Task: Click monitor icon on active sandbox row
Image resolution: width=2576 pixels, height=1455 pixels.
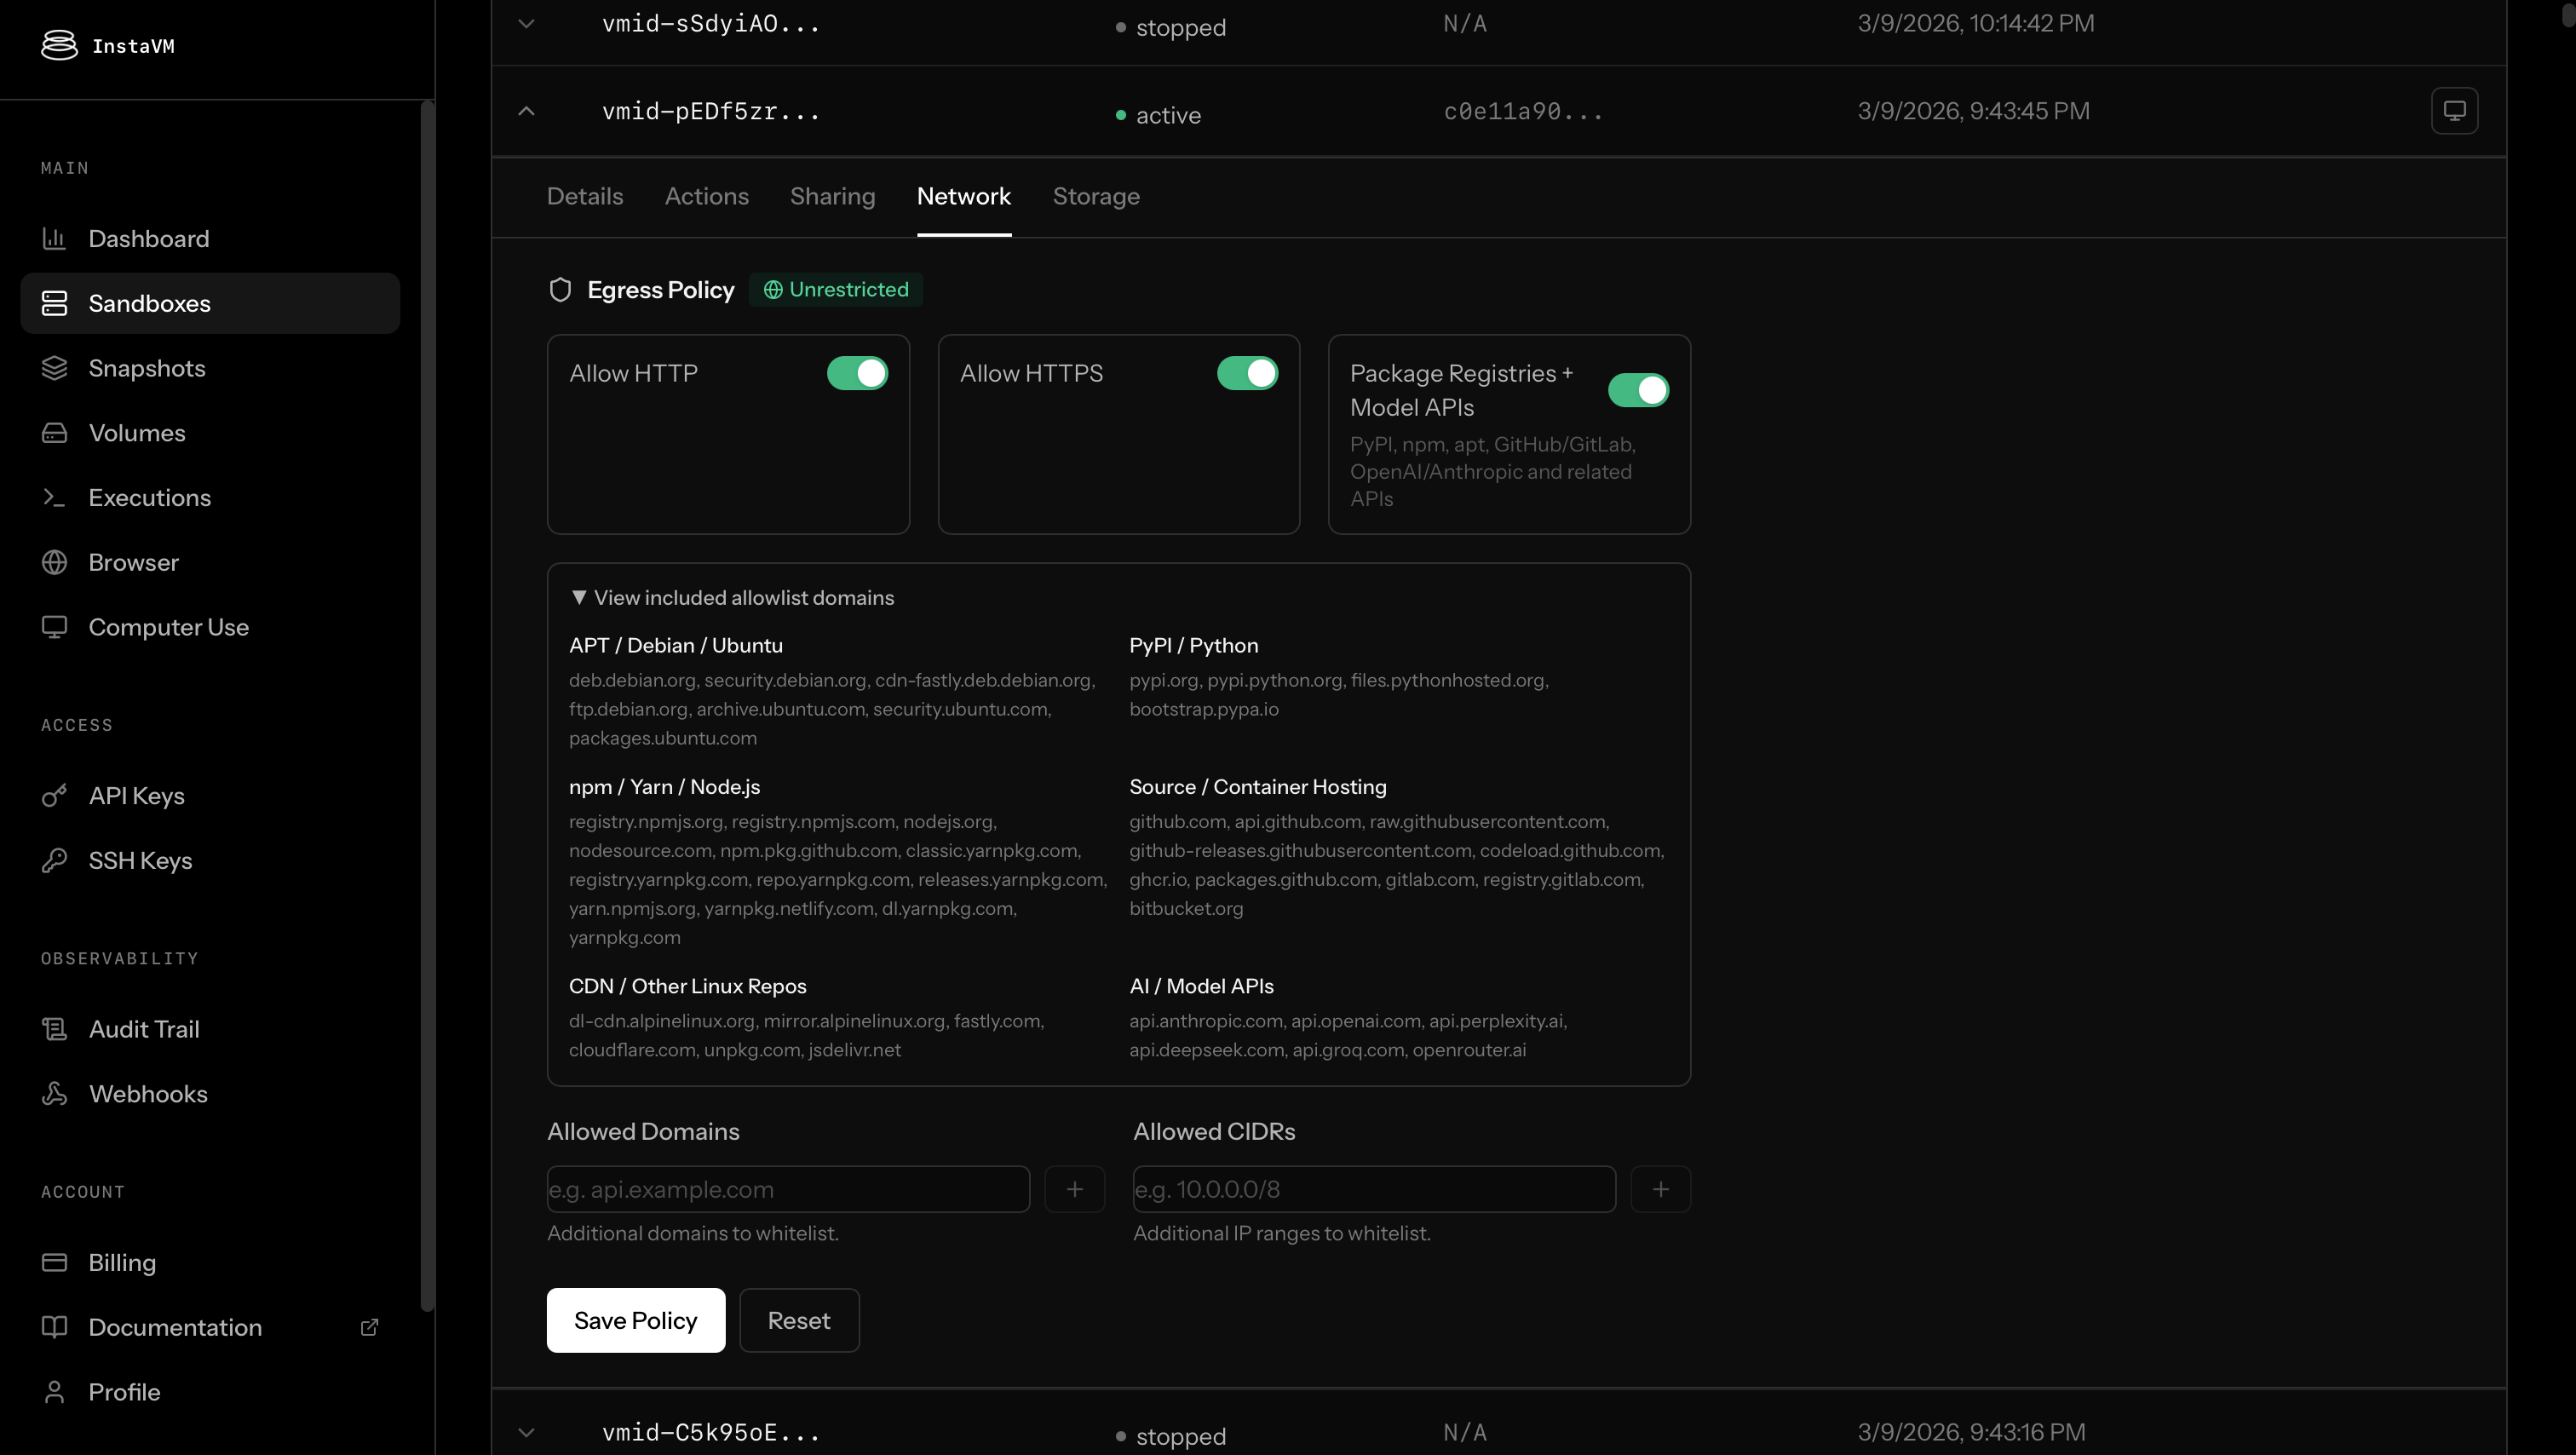Action: pyautogui.click(x=2454, y=111)
